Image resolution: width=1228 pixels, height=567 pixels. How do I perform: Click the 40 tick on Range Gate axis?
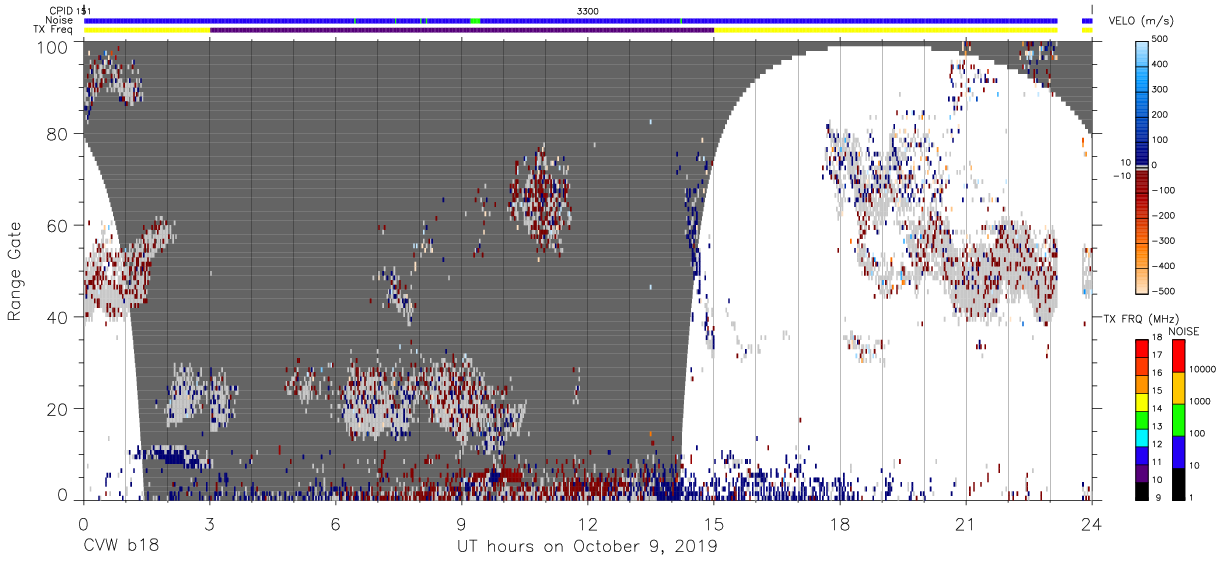coord(56,317)
